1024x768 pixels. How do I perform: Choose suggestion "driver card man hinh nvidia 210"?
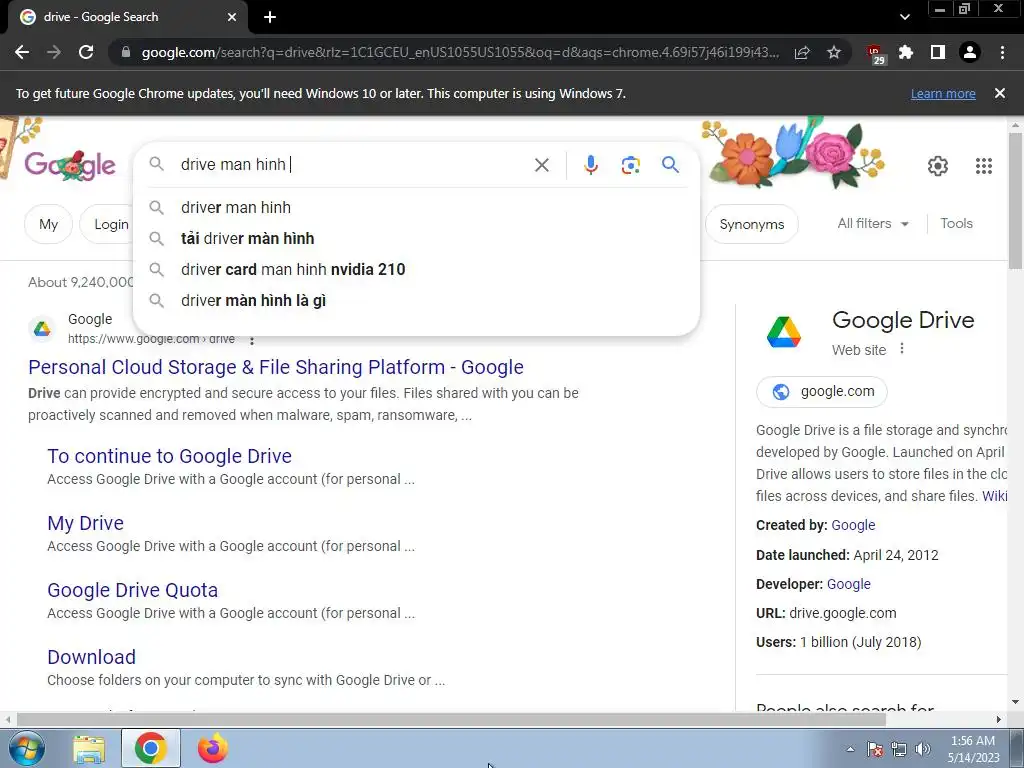coord(417,270)
